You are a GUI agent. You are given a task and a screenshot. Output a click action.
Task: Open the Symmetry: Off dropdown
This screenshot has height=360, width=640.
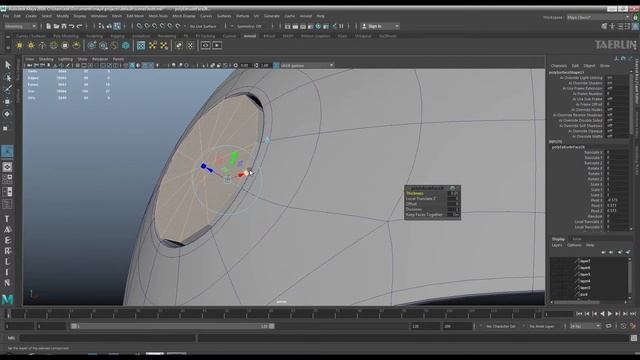(250, 26)
